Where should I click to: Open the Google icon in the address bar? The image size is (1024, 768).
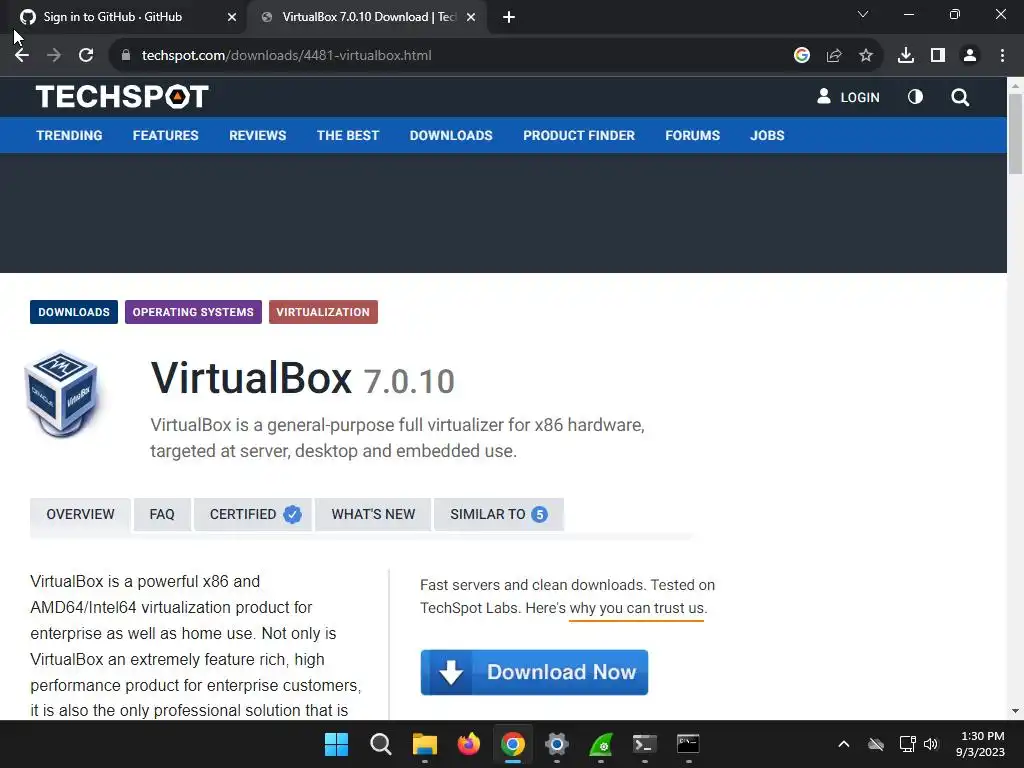pyautogui.click(x=802, y=56)
